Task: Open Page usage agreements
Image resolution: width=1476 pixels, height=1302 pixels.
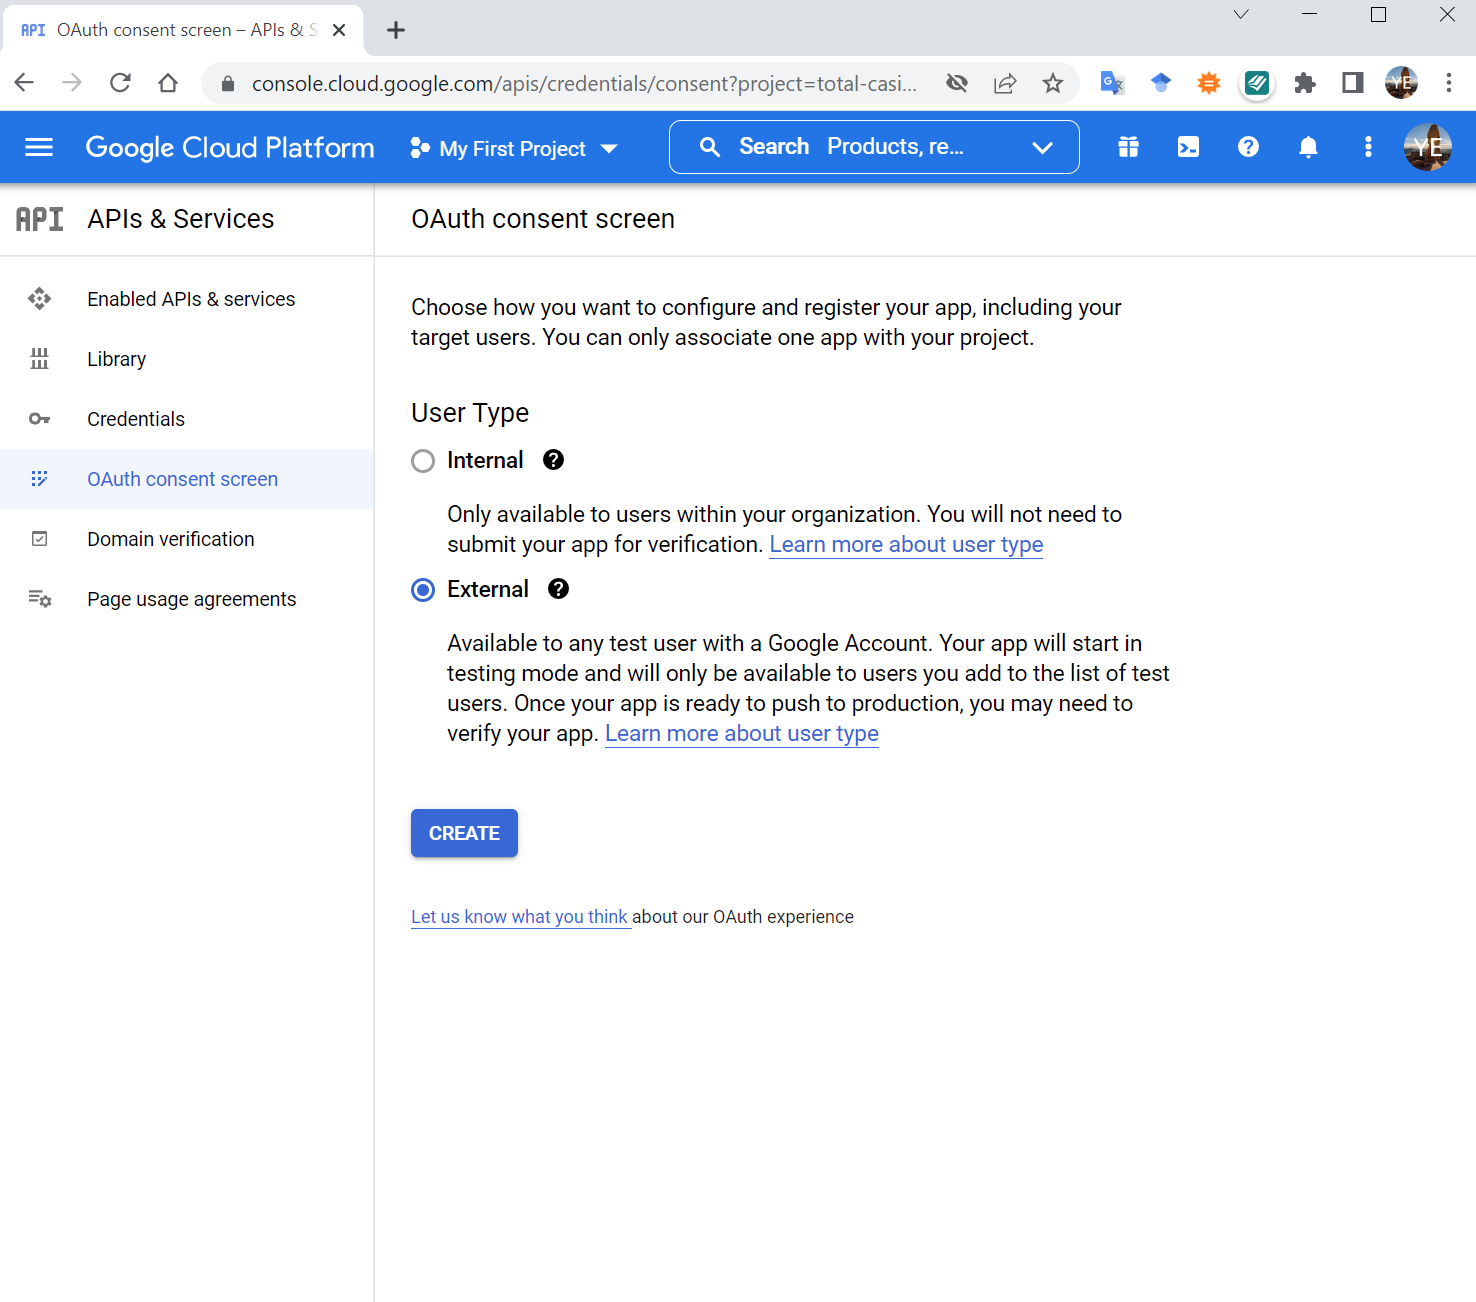Action: click(187, 599)
